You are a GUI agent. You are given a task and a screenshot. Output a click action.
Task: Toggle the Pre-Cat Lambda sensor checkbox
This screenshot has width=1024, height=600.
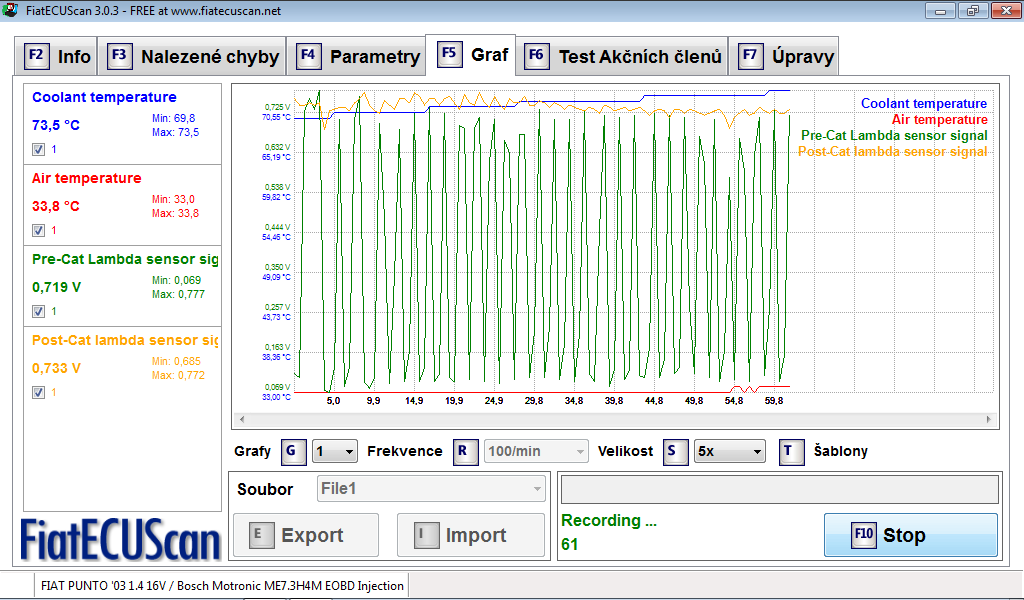[x=39, y=311]
